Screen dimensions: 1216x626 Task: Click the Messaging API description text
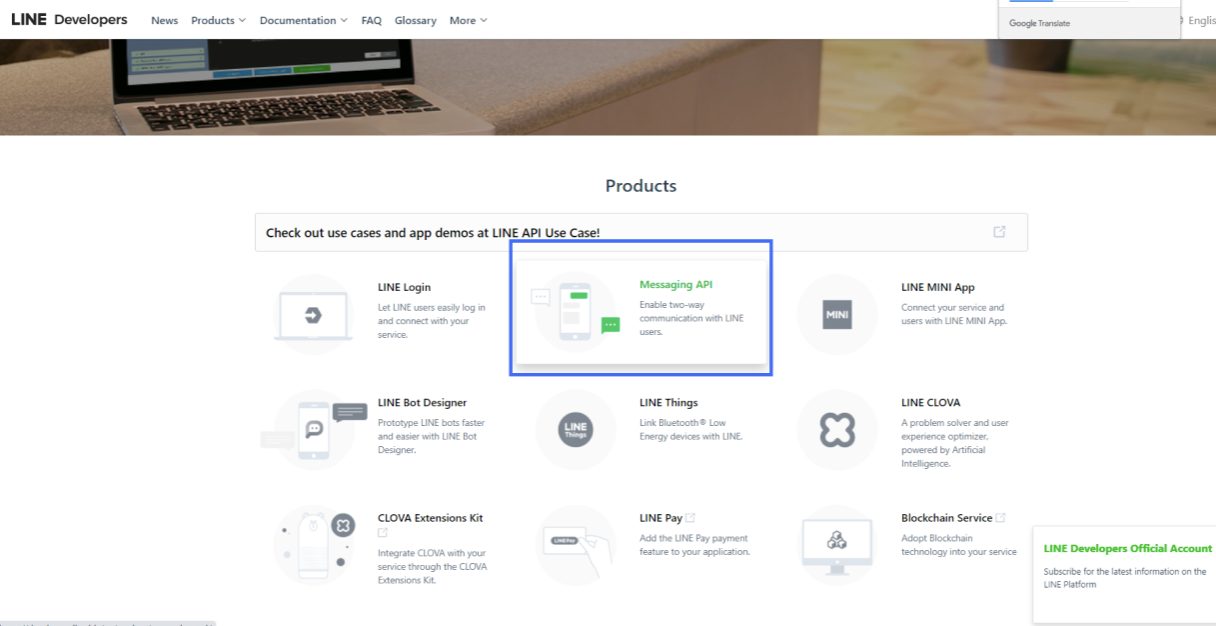692,318
